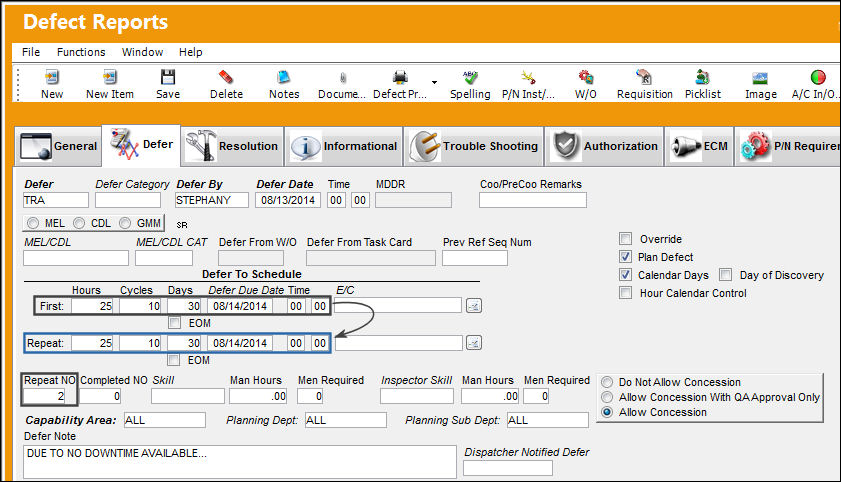Enable the Override checkbox
This screenshot has height=482, width=841.
pos(625,239)
